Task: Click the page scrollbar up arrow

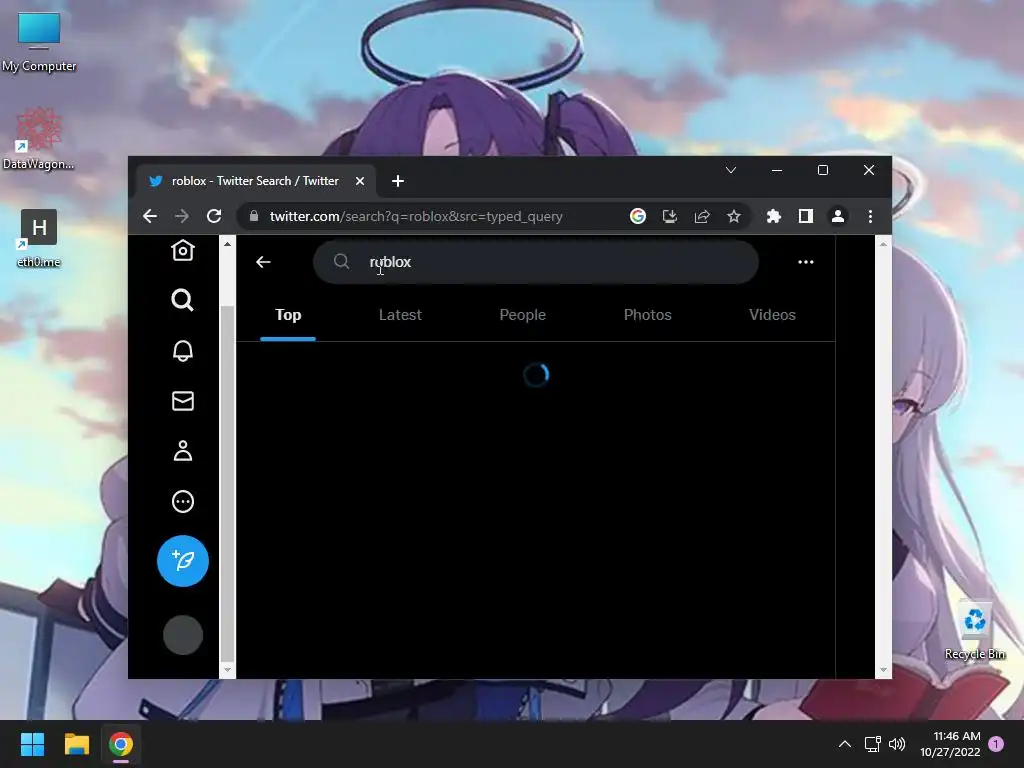Action: click(883, 244)
